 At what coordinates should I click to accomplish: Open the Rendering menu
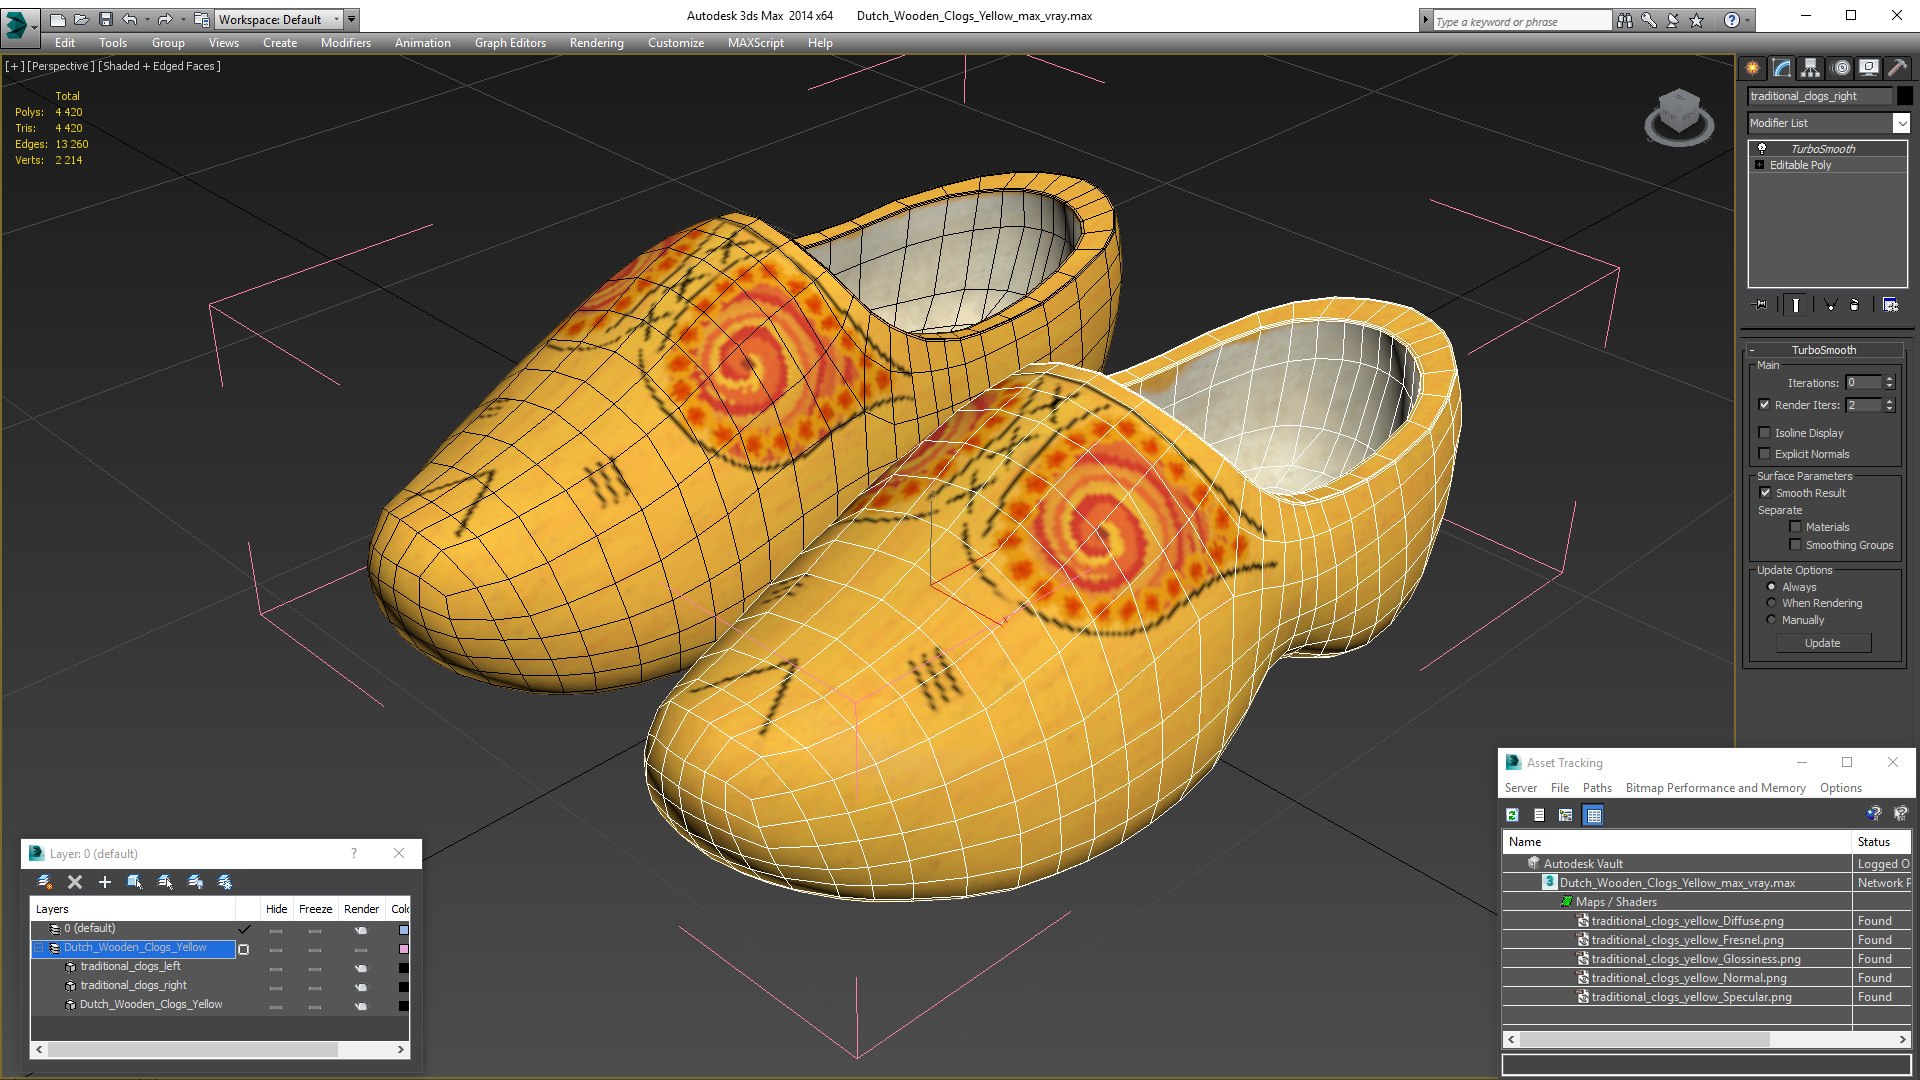point(596,43)
